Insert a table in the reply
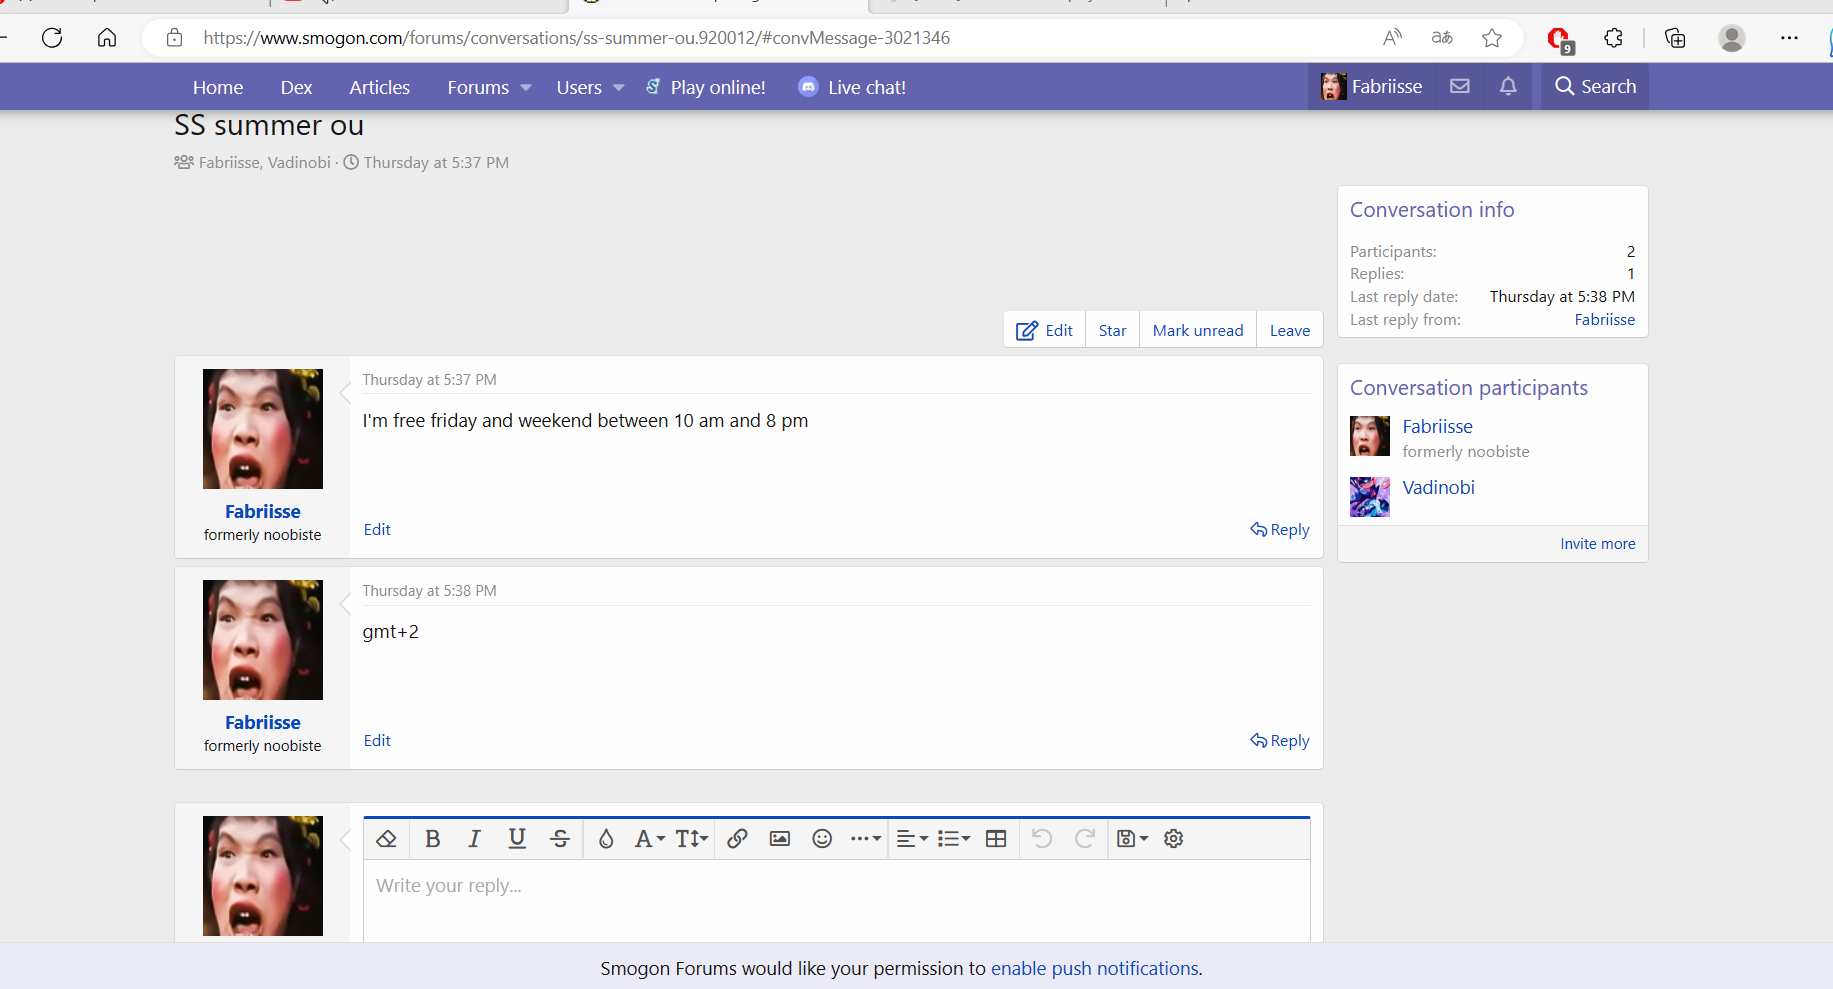 [996, 839]
